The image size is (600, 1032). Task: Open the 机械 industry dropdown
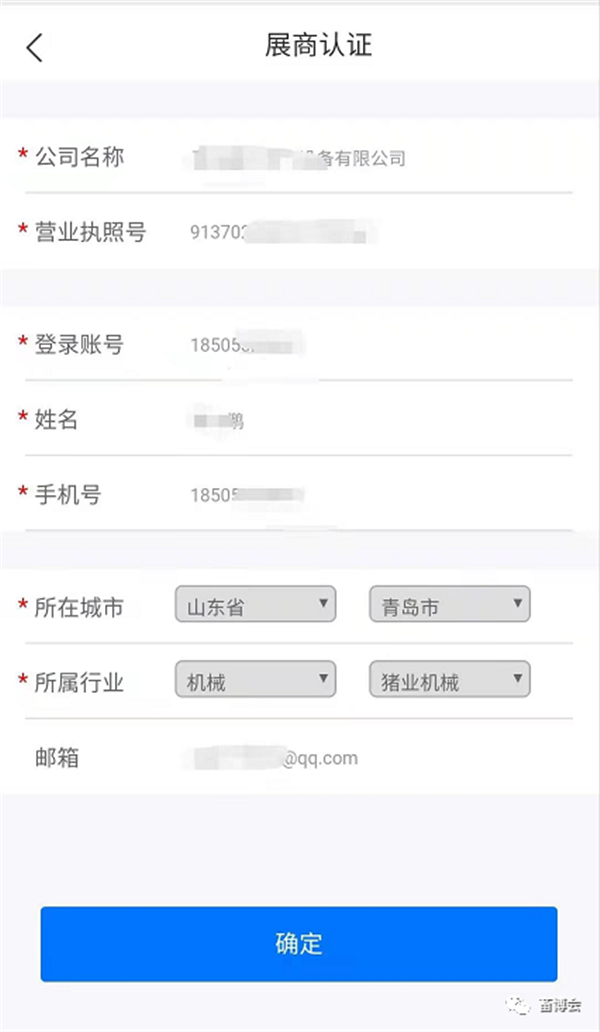(255, 681)
